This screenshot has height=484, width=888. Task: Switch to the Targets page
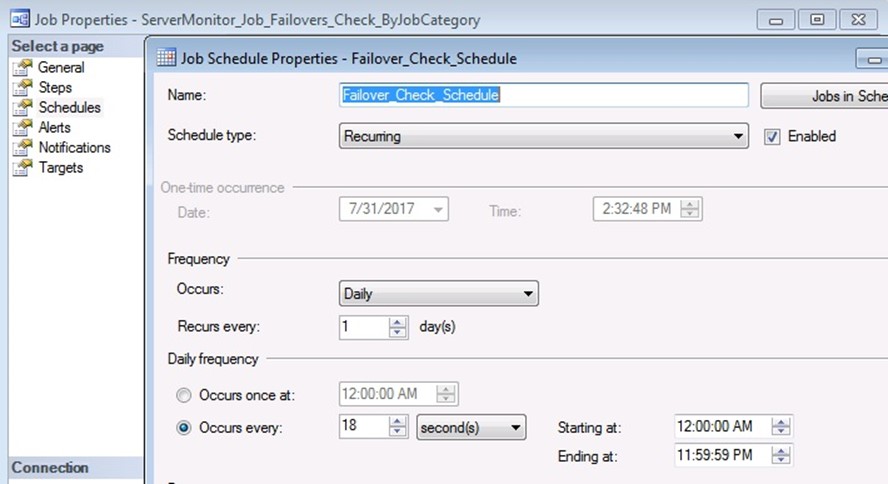60,168
